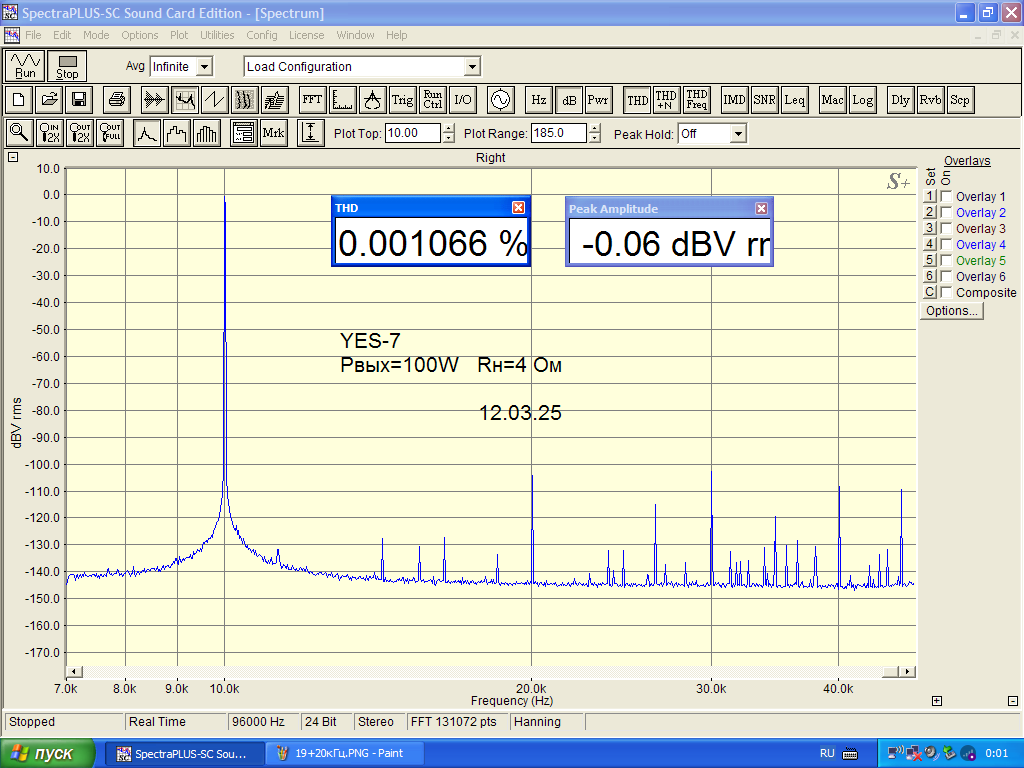Click the magnifier zoom tool icon
The image size is (1024, 768).
pyautogui.click(x=18, y=133)
